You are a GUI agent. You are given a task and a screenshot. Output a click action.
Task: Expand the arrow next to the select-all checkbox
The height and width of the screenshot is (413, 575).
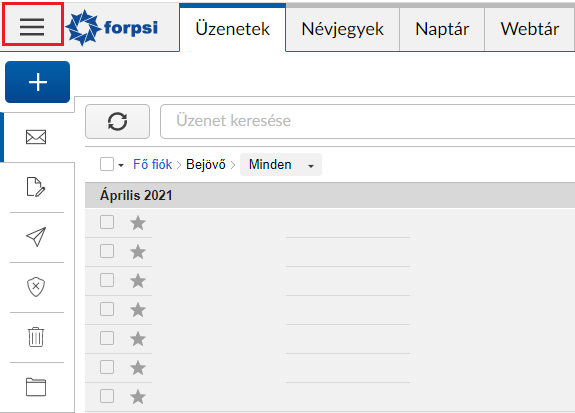pos(121,165)
